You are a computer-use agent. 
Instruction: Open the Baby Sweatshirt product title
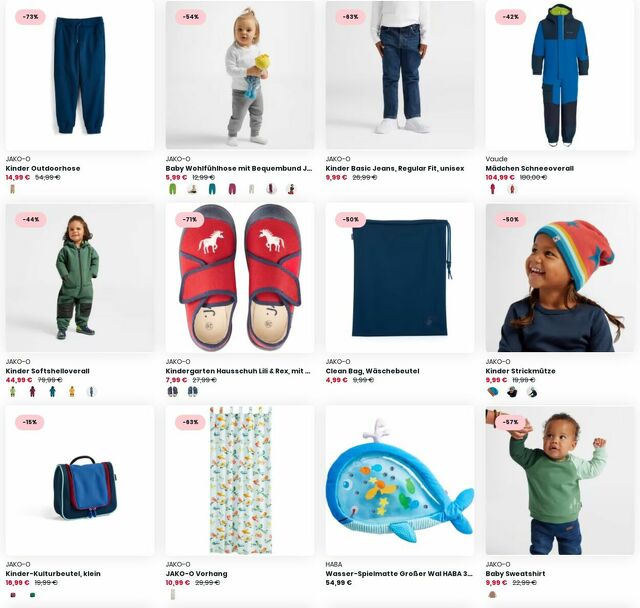click(515, 573)
